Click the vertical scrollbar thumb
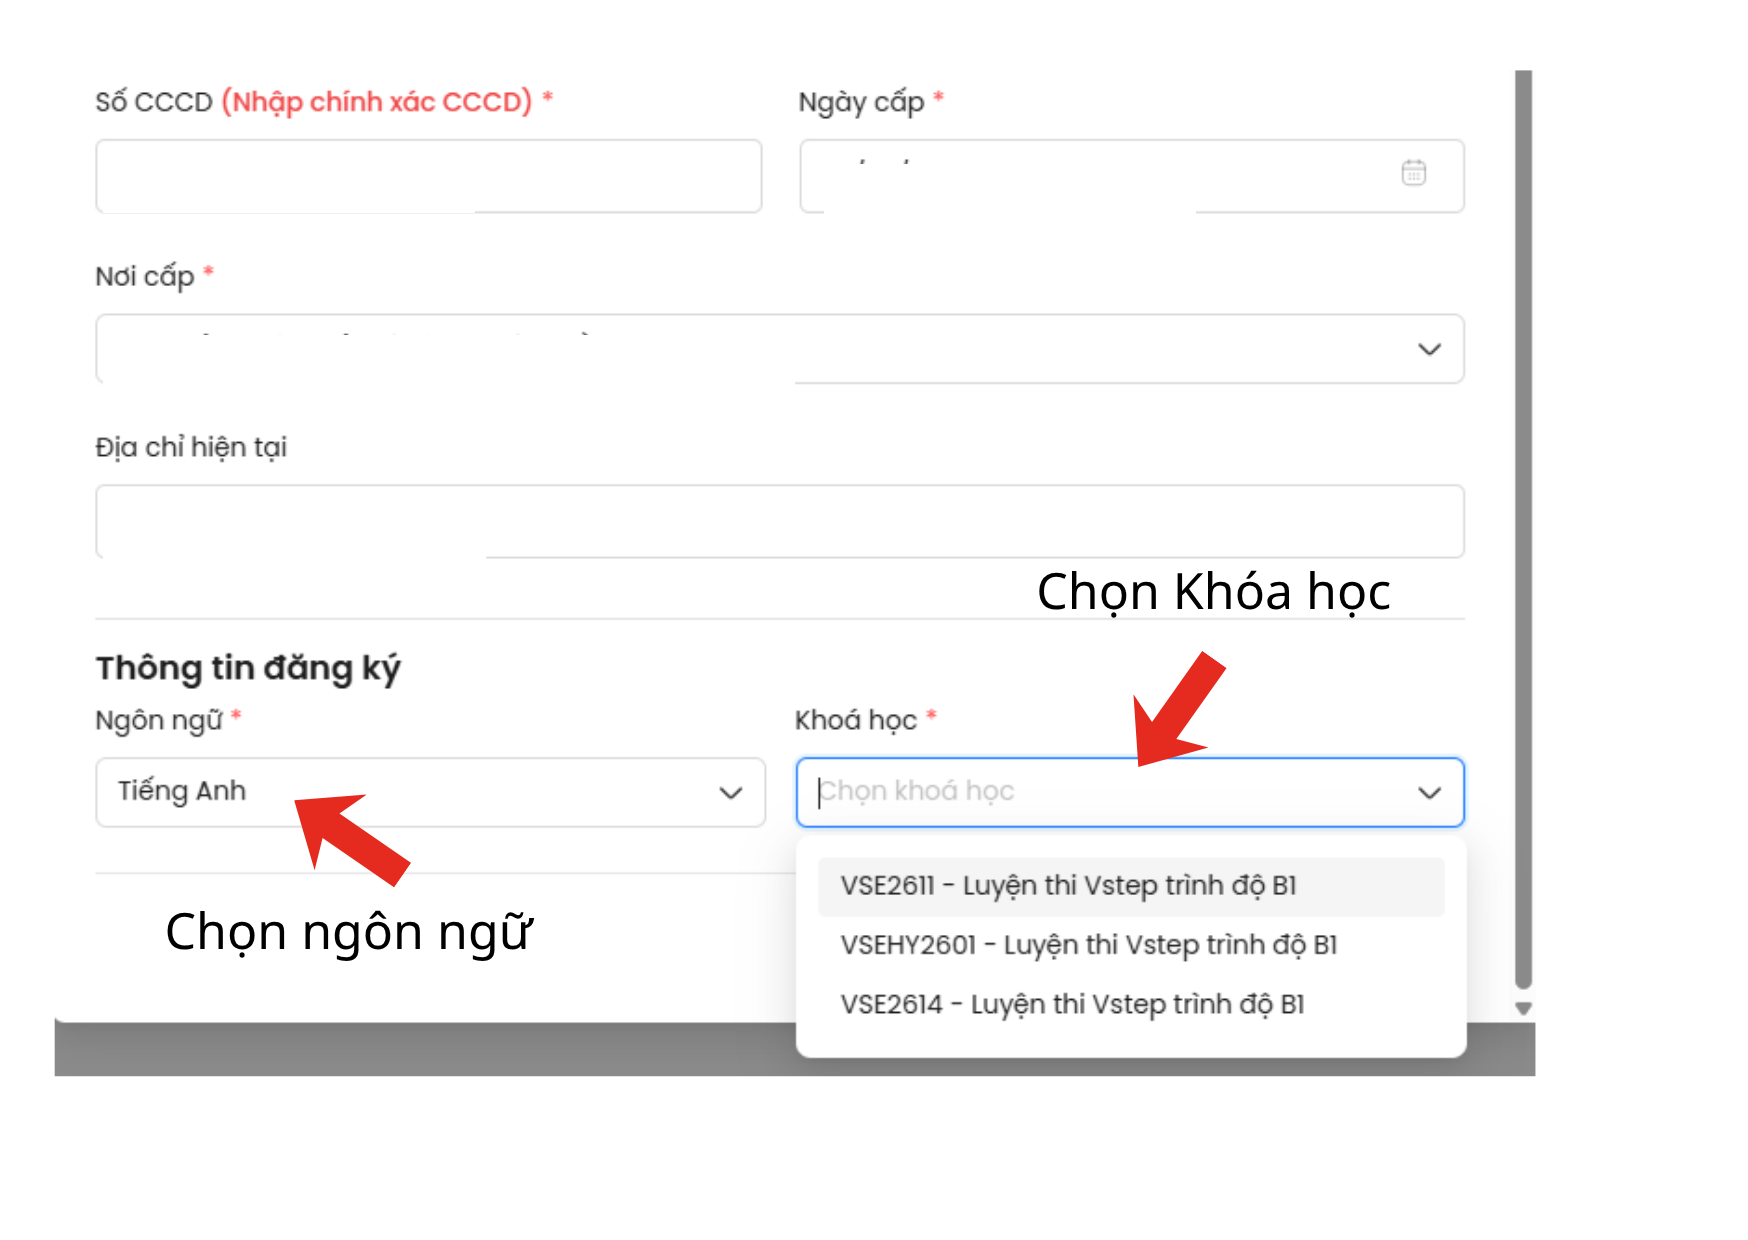Image resolution: width=1748 pixels, height=1240 pixels. (1523, 530)
